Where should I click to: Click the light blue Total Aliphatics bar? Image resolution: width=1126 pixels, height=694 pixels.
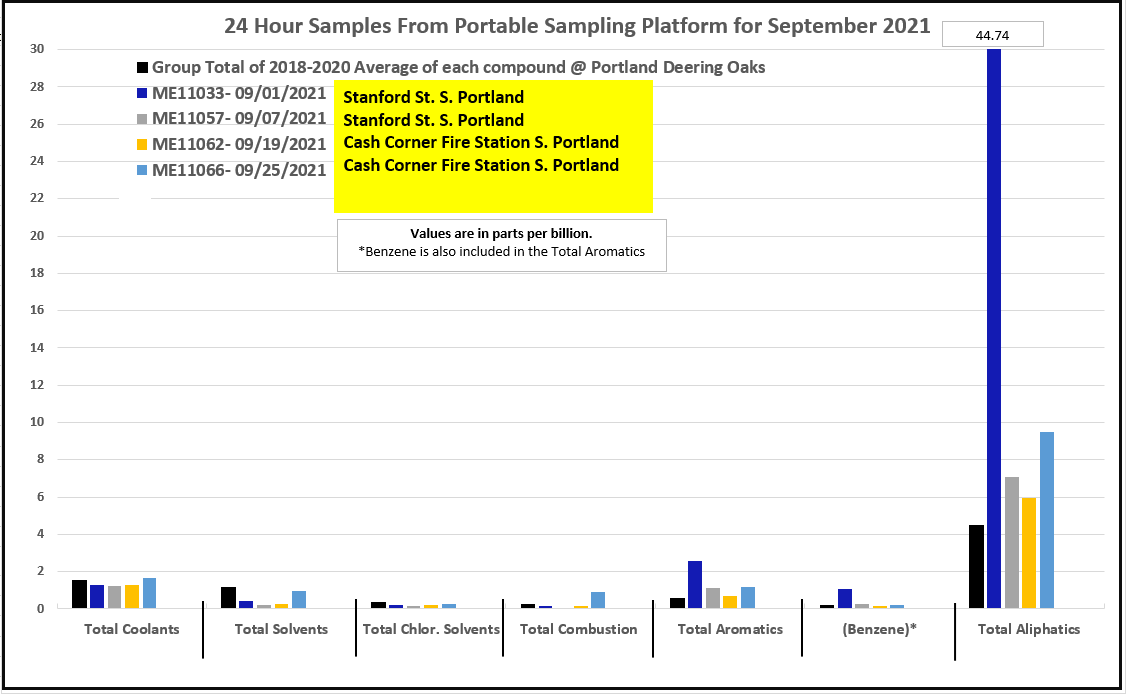point(1047,520)
